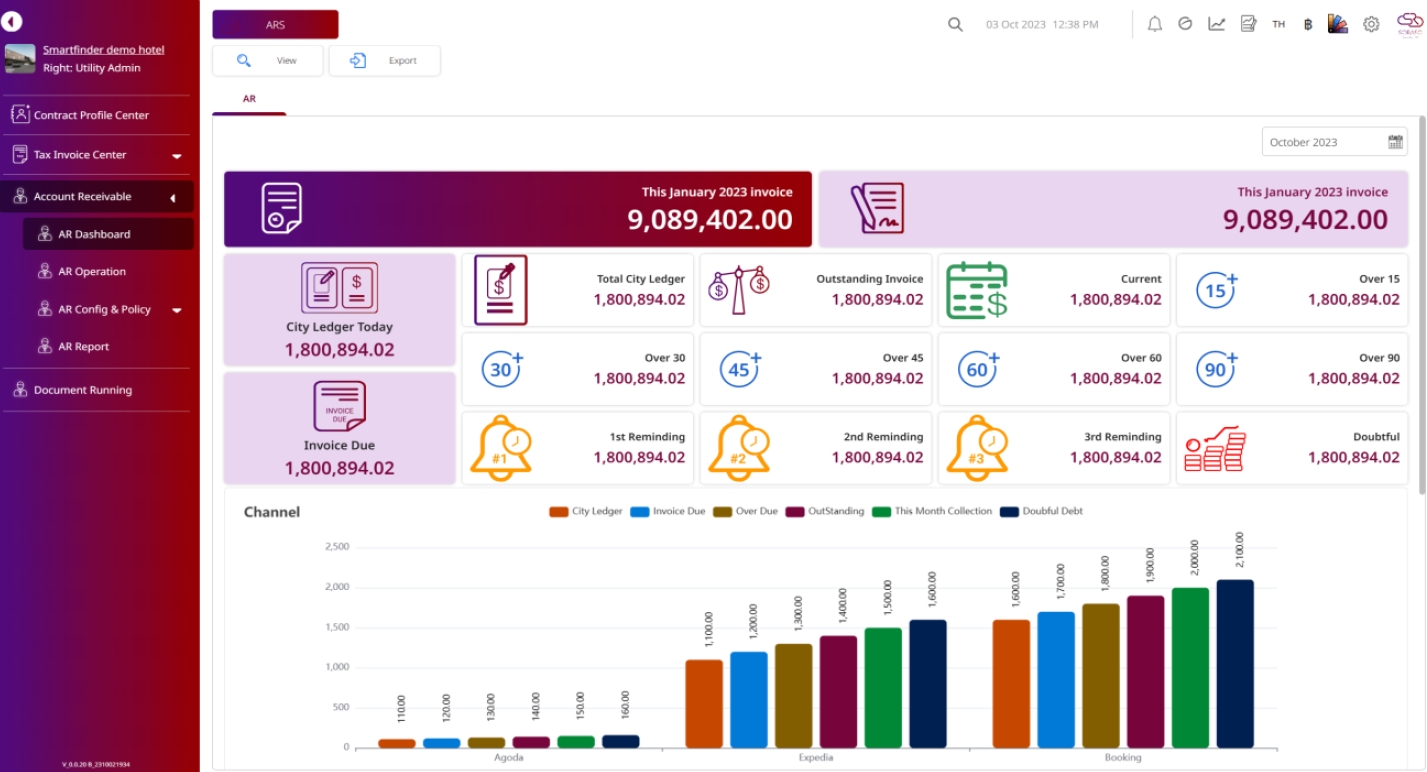Open the settings gear icon
The height and width of the screenshot is (772, 1427).
coord(1371,24)
